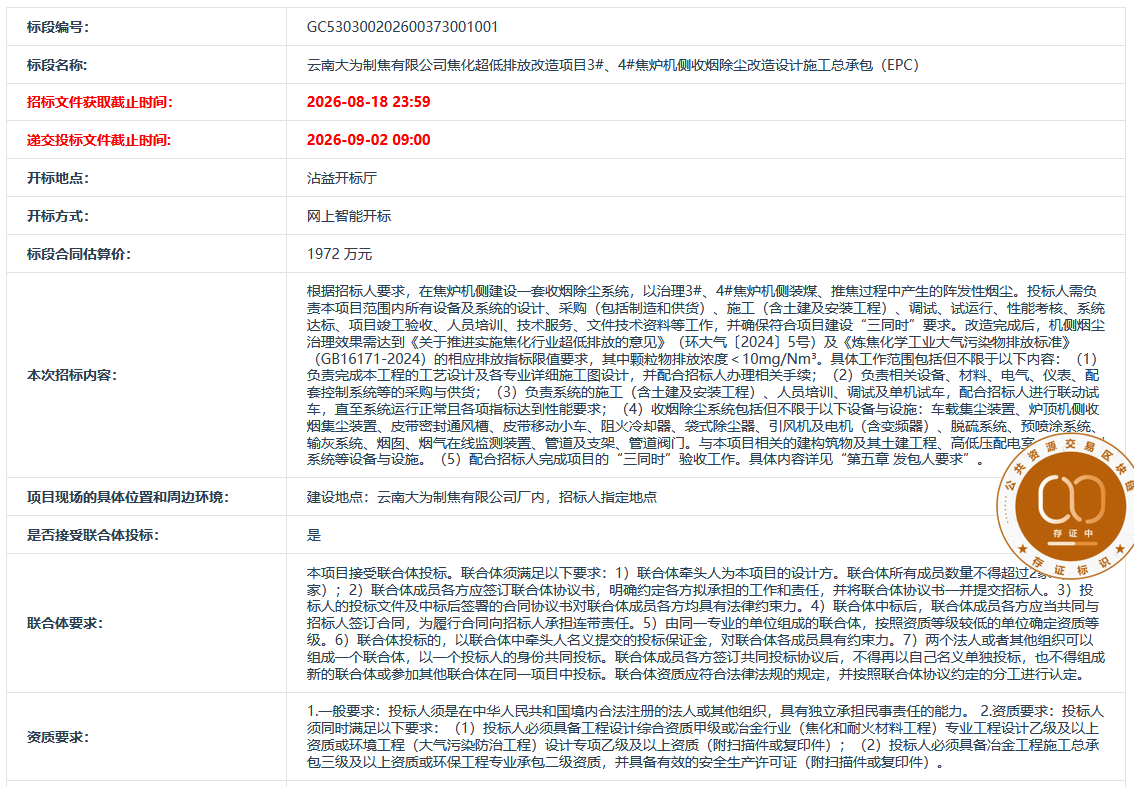Click the red 递交投标文件截止时间 label
This screenshot has width=1134, height=787.
pos(99,140)
